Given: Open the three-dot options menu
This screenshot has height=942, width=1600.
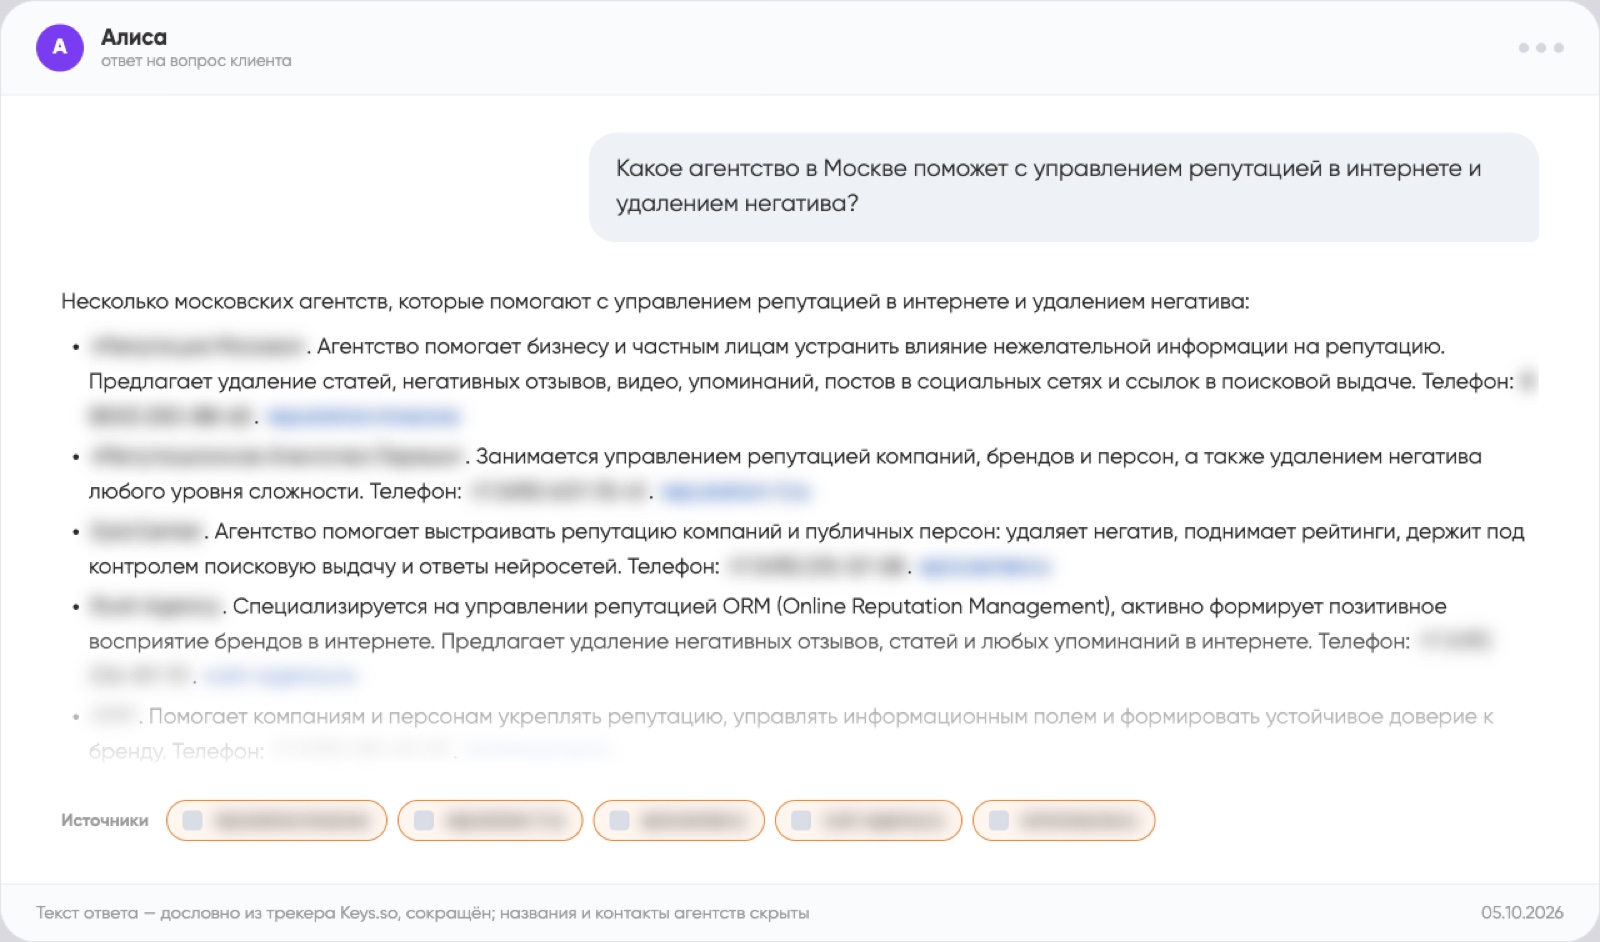Looking at the screenshot, I should tap(1540, 47).
